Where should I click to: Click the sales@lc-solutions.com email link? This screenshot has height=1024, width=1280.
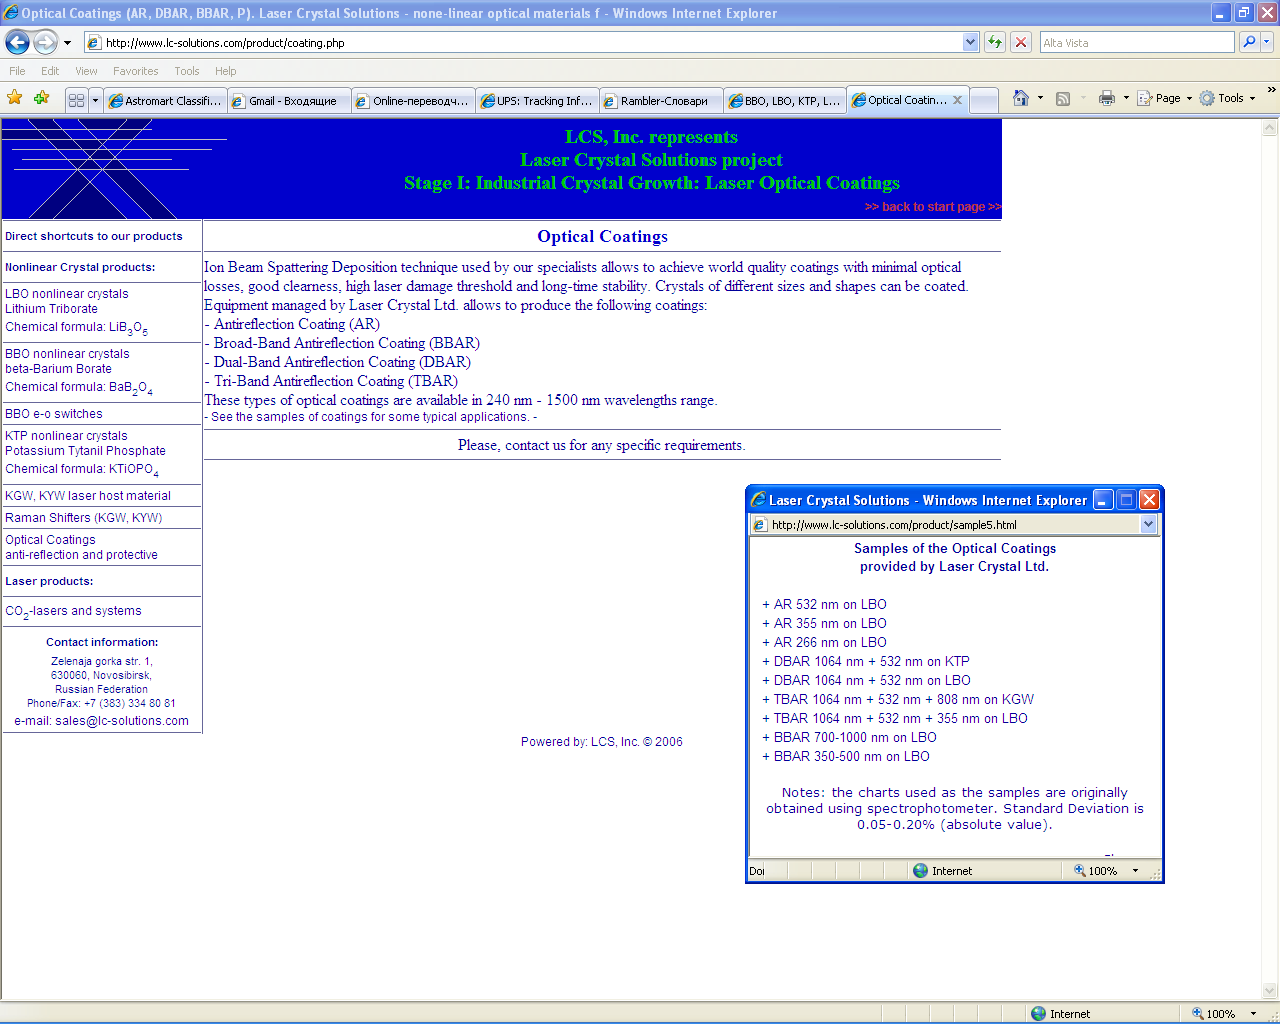[x=122, y=721]
